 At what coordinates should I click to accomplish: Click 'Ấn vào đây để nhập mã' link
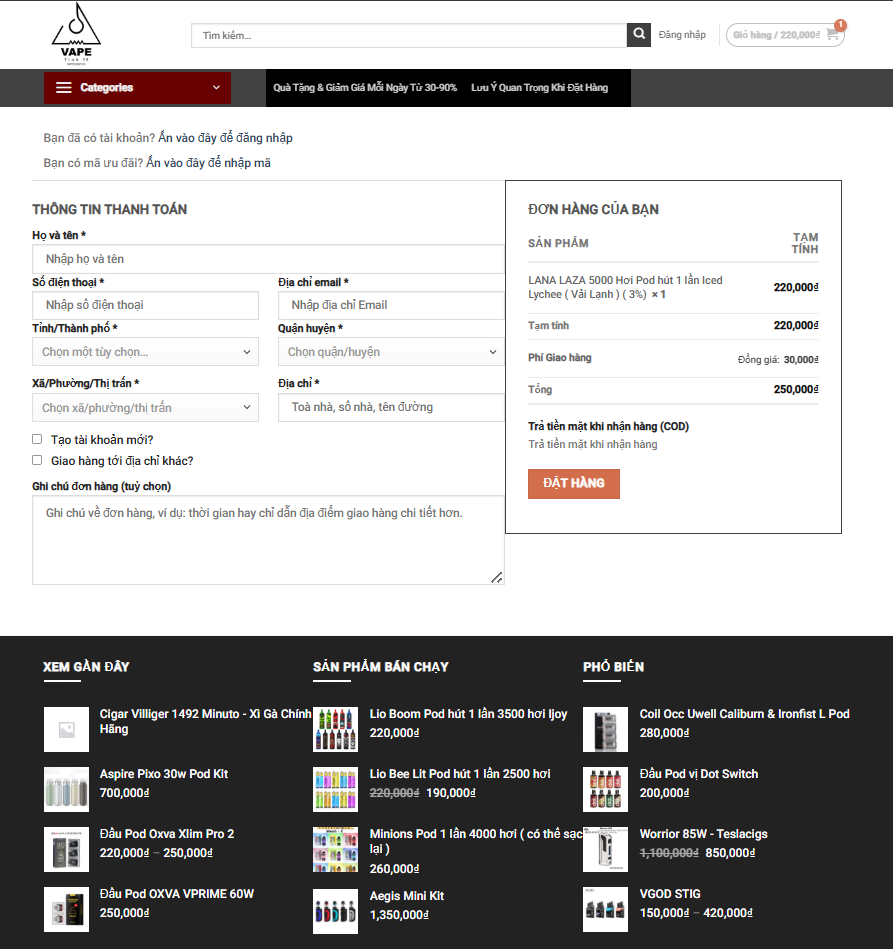click(x=208, y=163)
